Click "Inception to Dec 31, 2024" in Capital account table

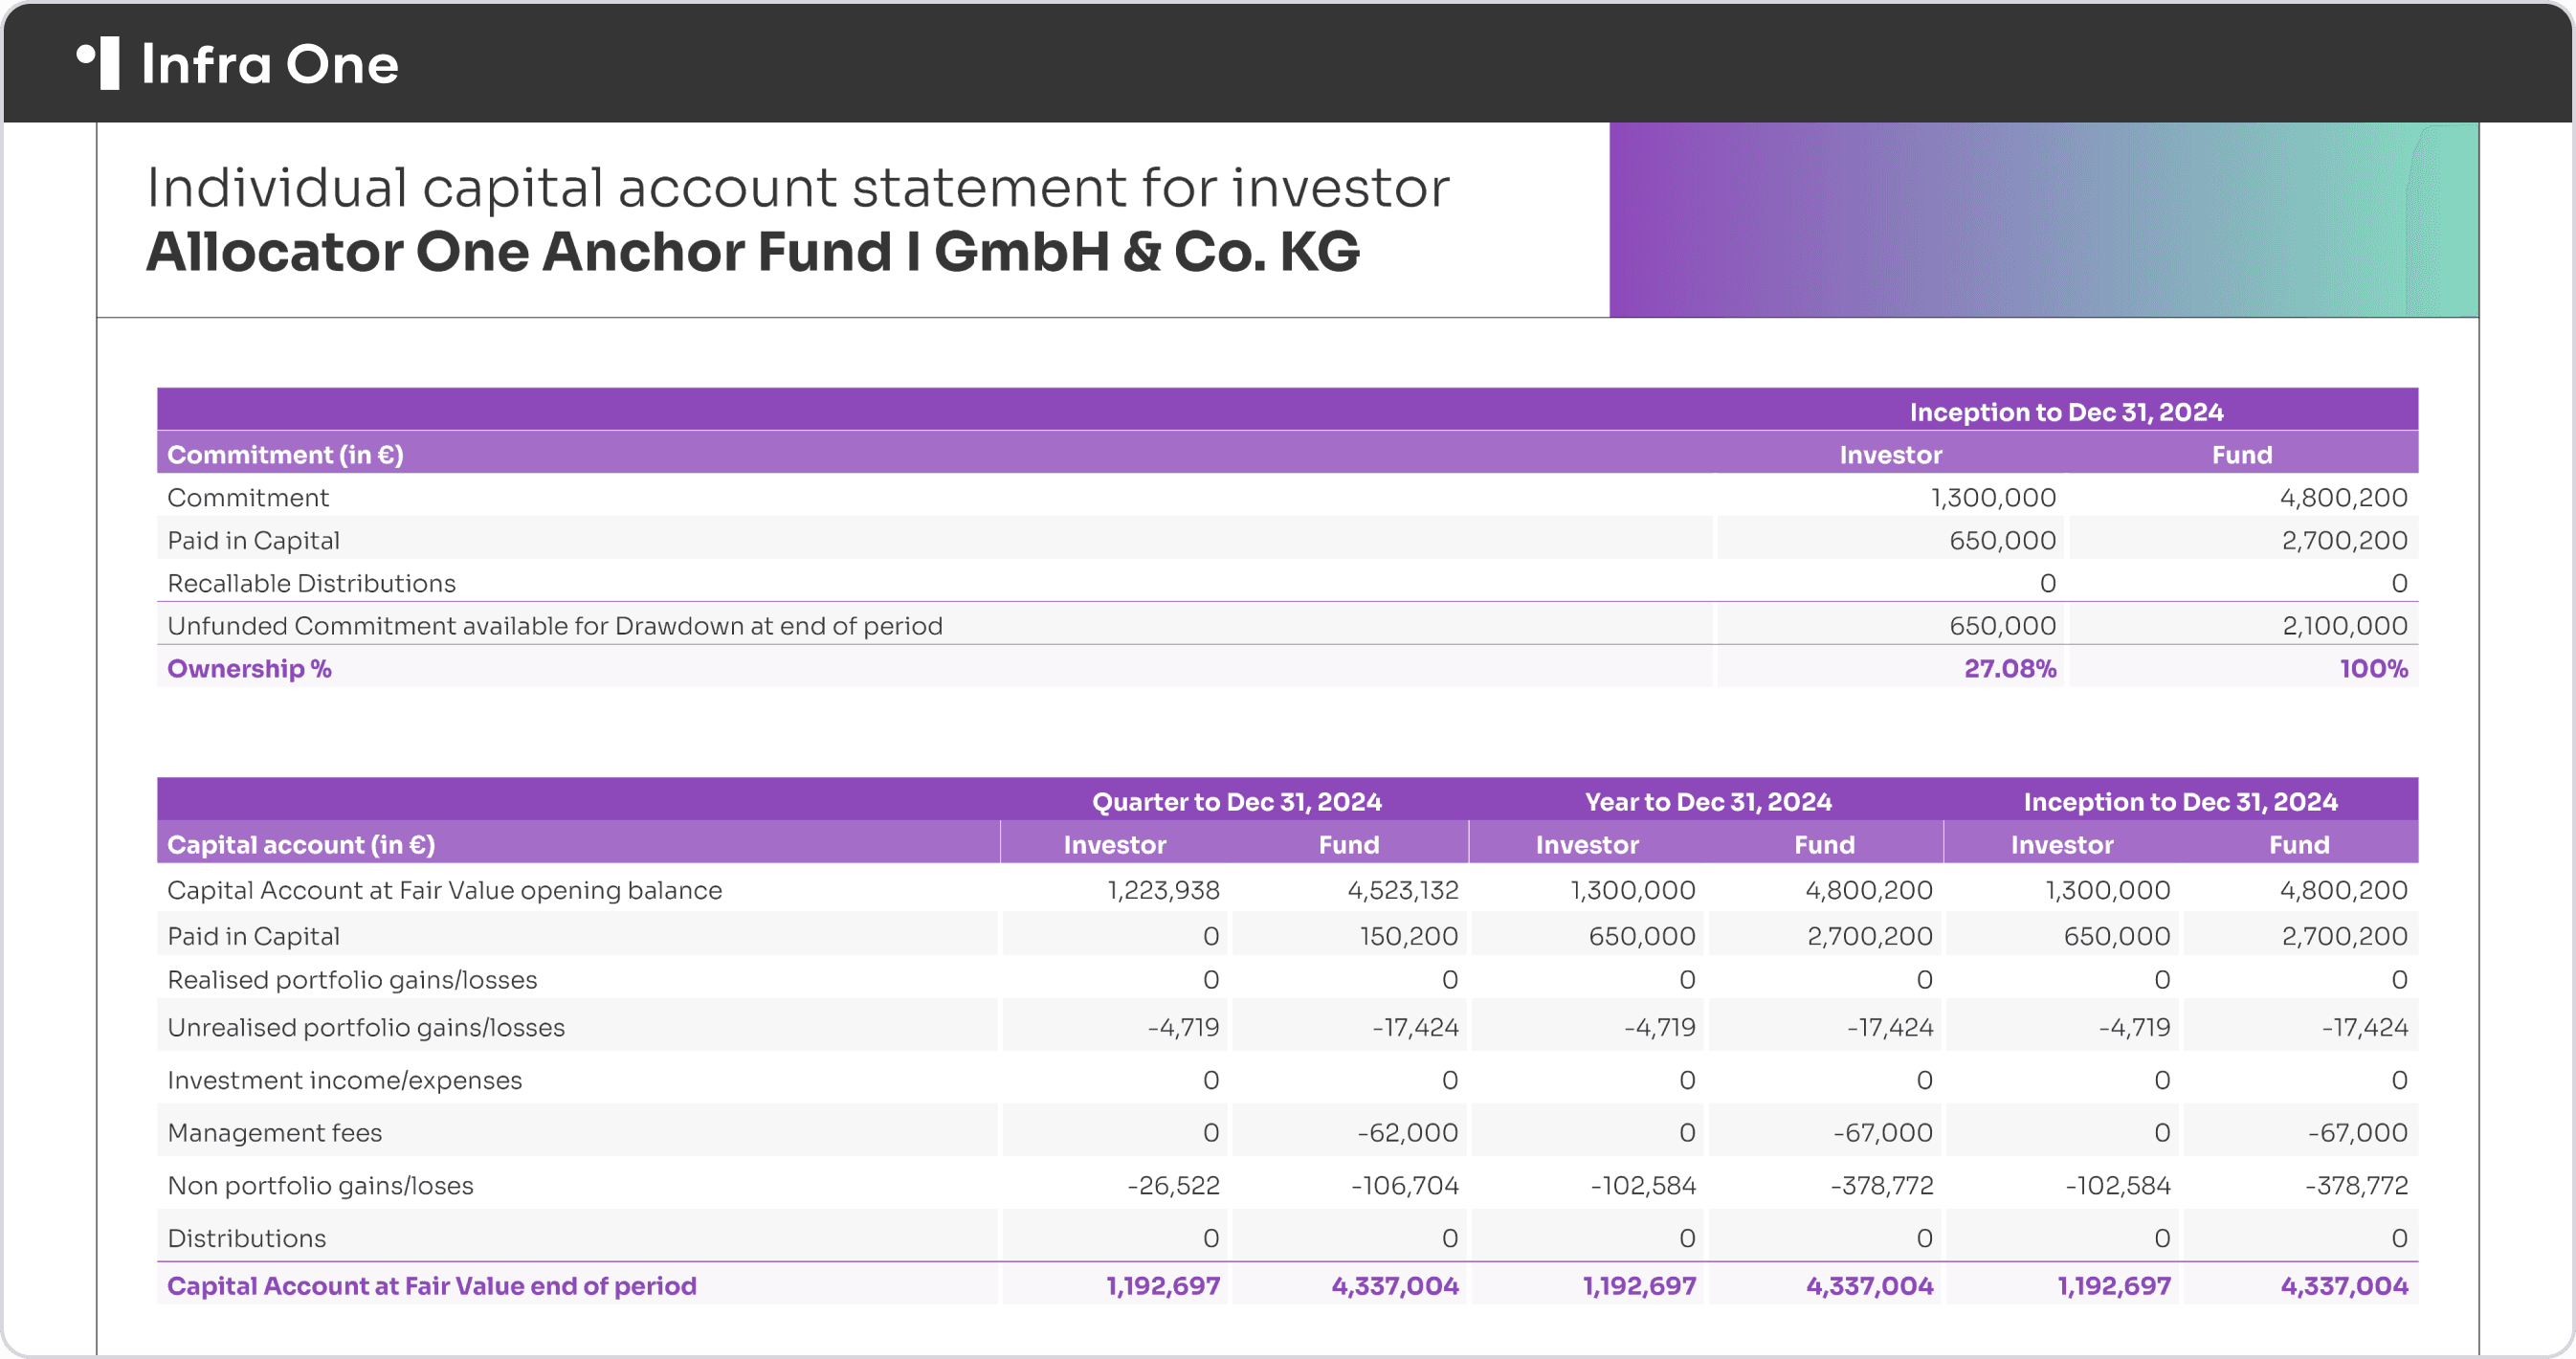(x=2180, y=802)
